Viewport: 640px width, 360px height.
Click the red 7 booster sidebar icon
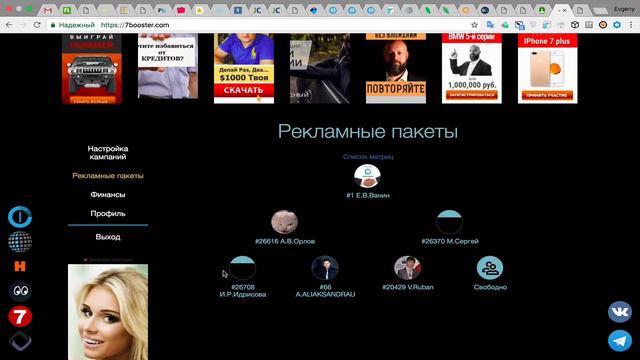tap(20, 316)
